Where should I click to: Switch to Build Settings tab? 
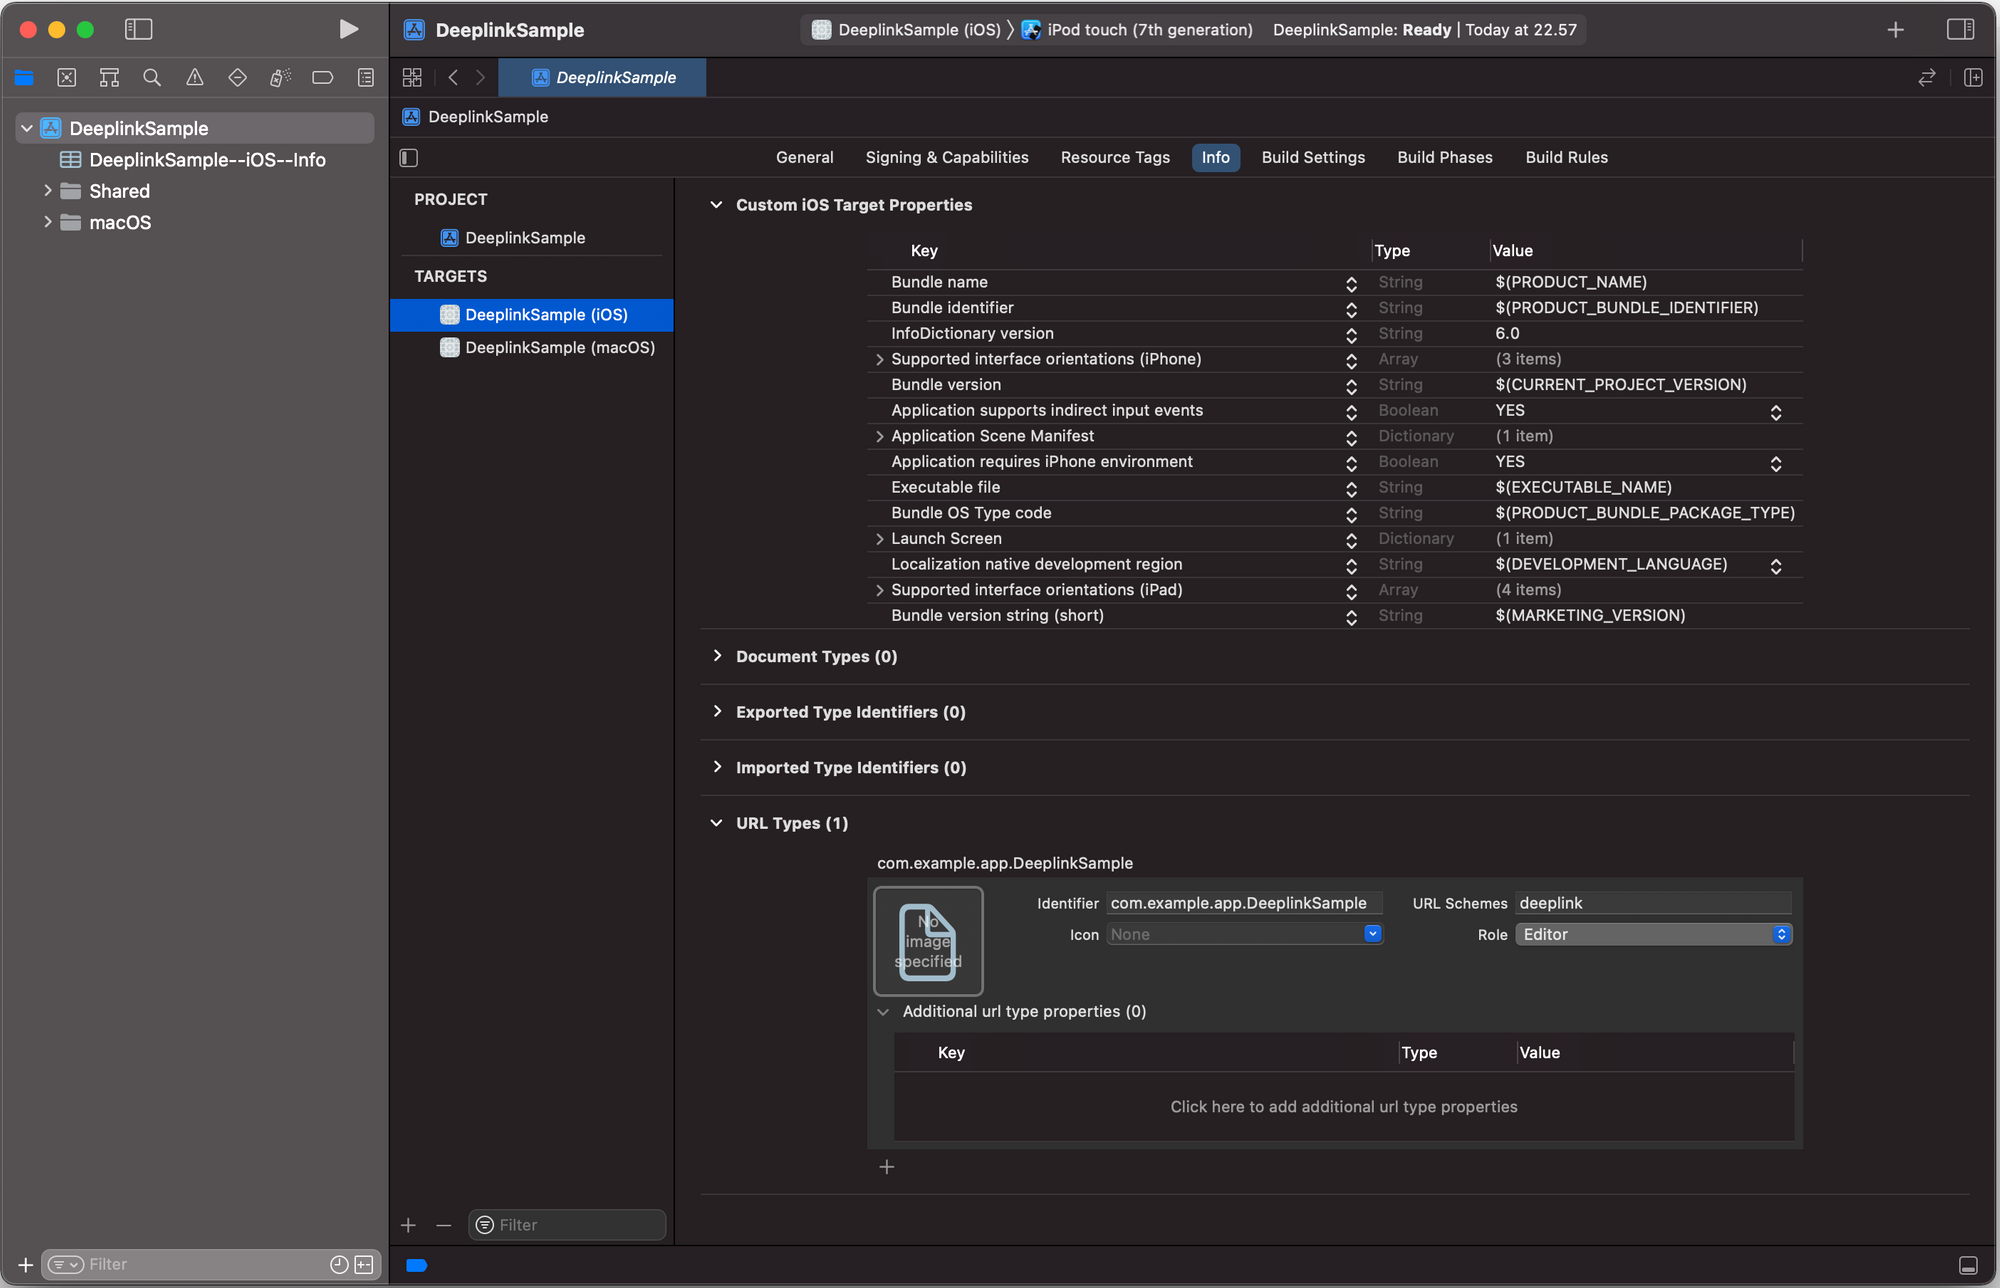pyautogui.click(x=1312, y=156)
